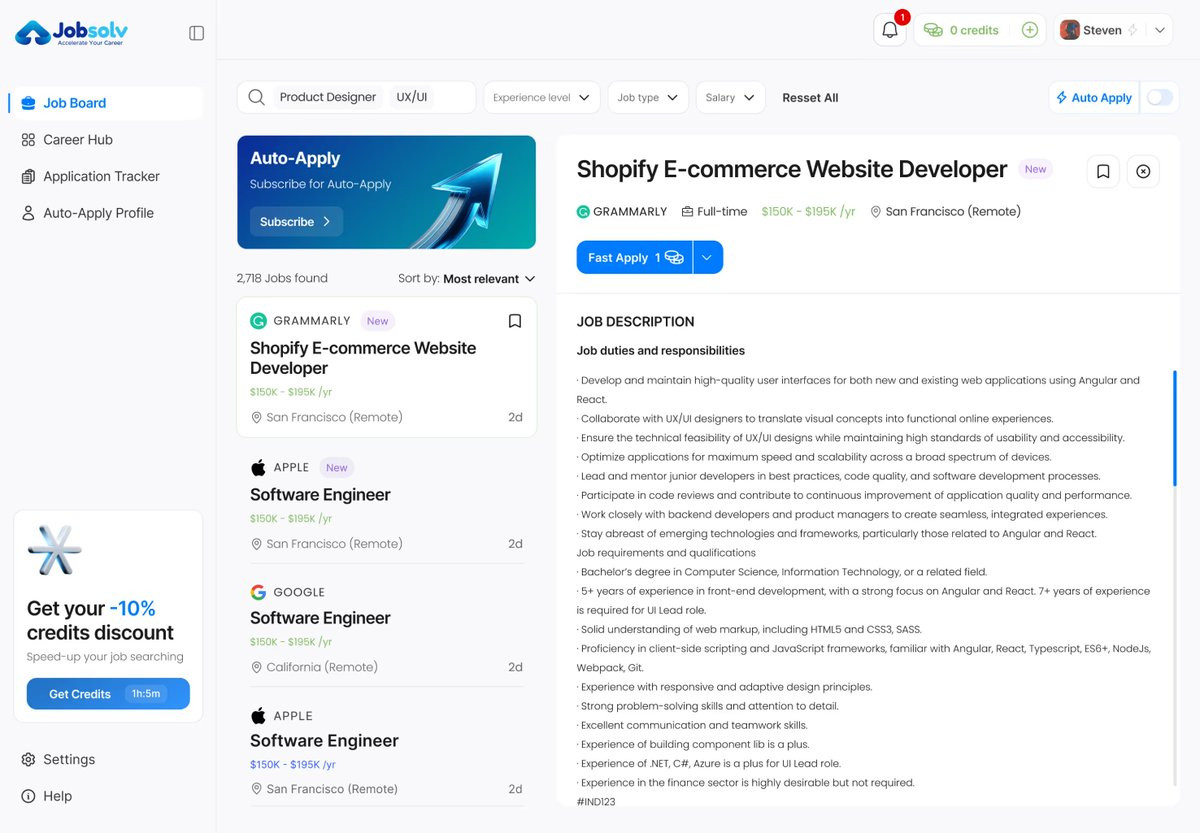1200x833 pixels.
Task: Click the search magnifier icon
Action: tap(257, 97)
